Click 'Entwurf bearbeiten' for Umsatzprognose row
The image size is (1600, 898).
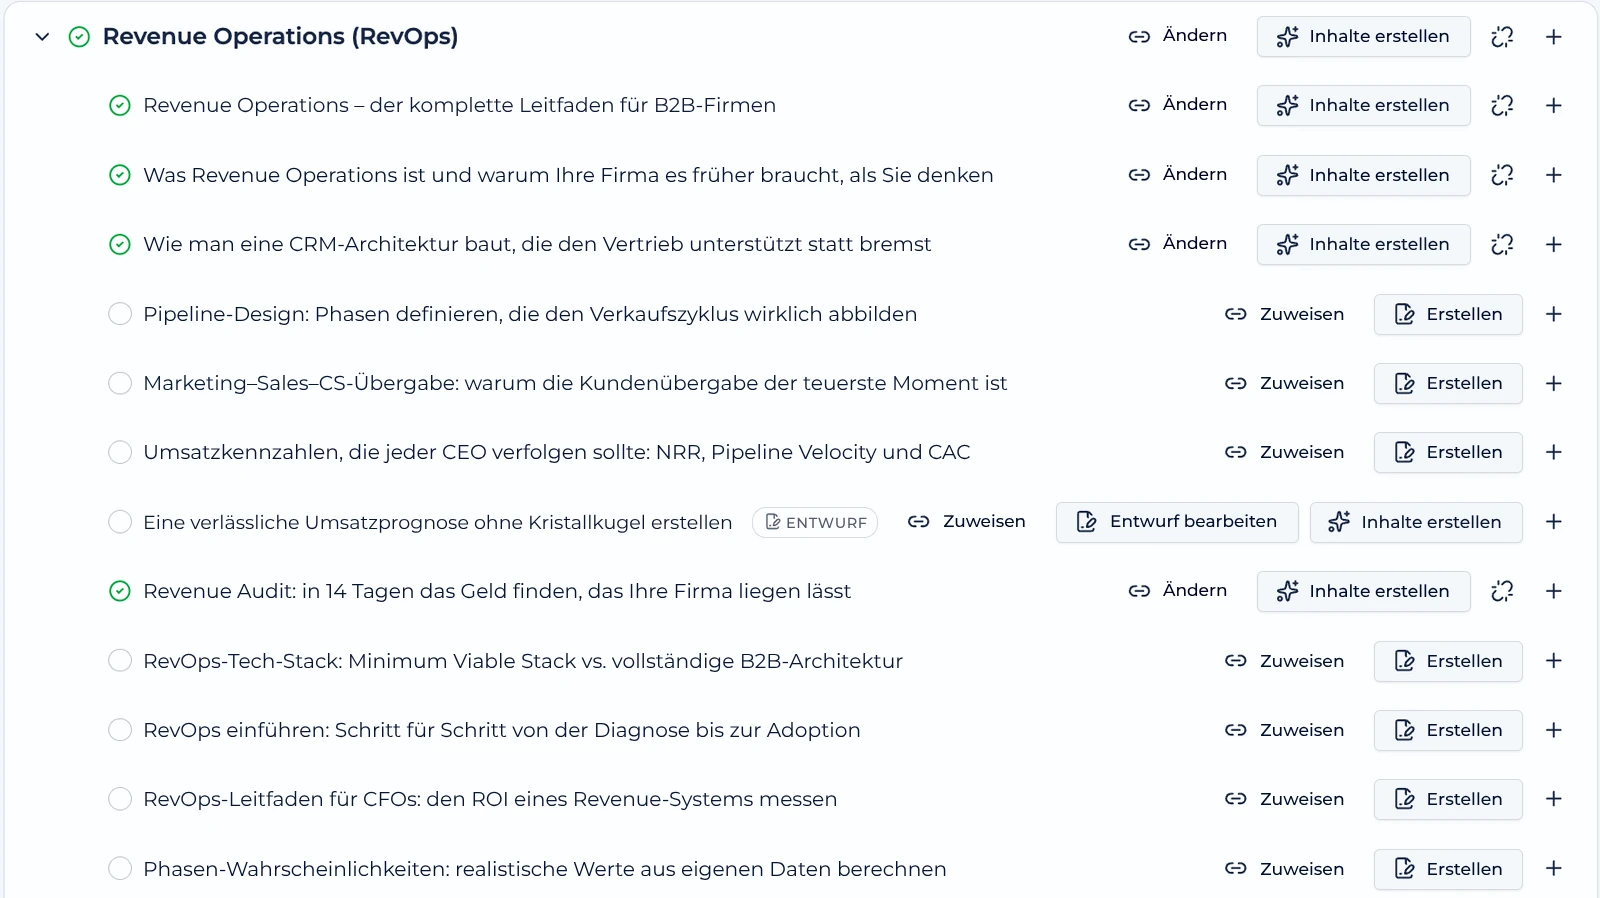(x=1177, y=522)
